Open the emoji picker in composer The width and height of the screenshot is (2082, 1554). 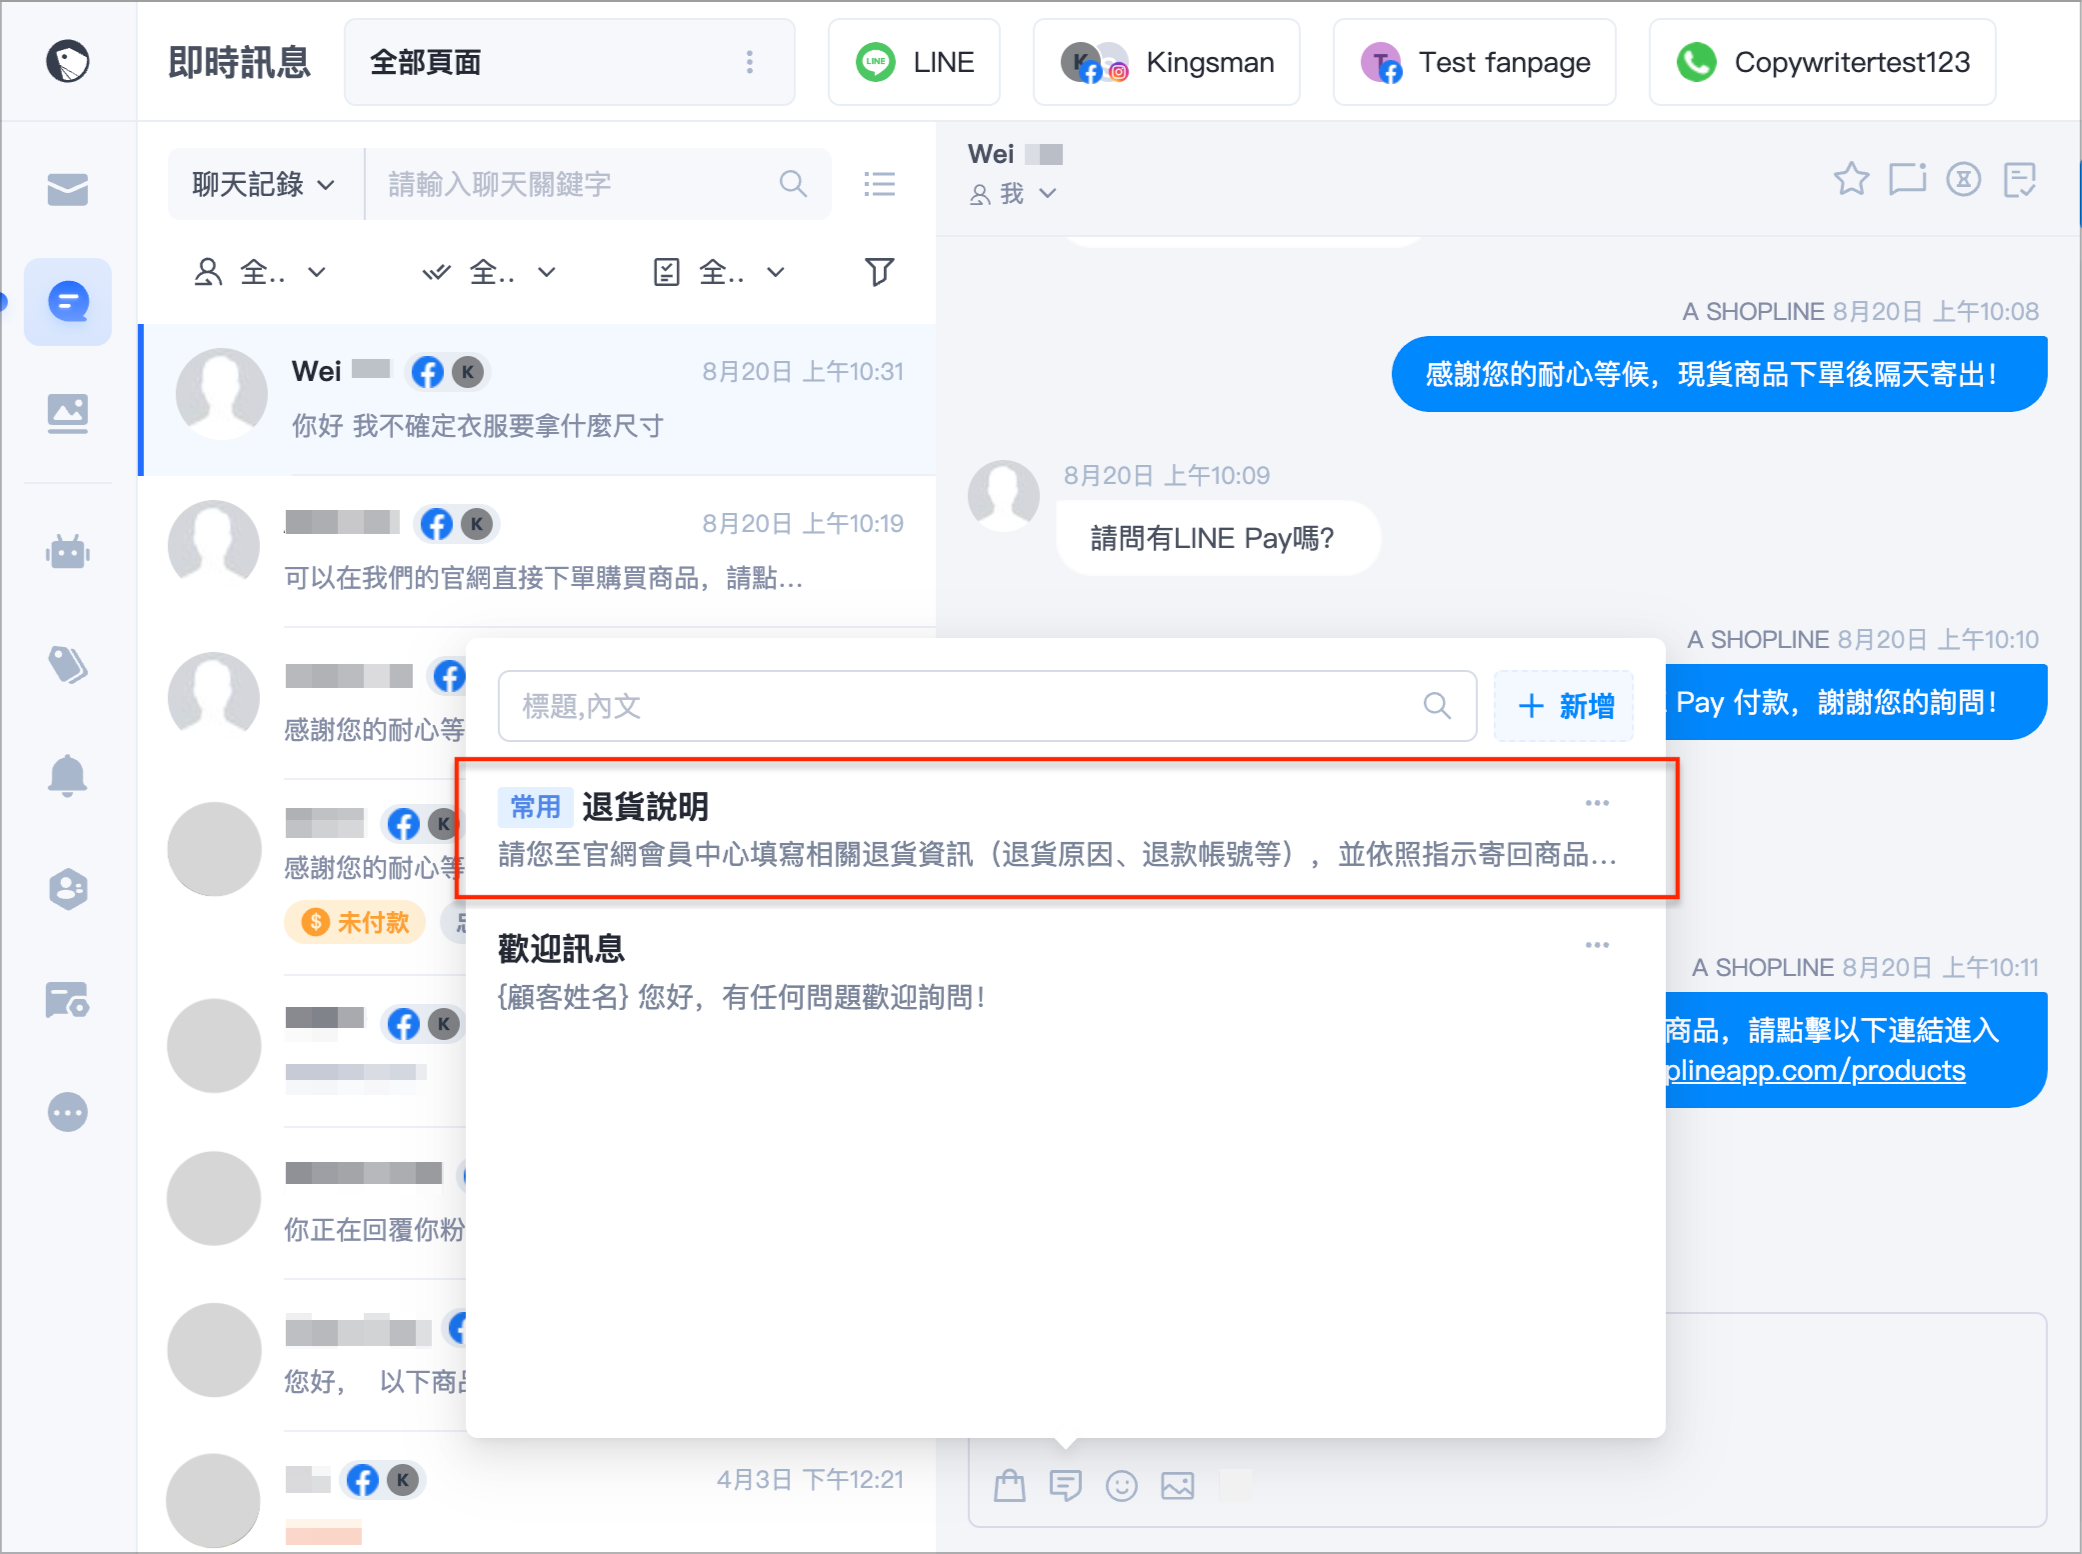(1121, 1485)
